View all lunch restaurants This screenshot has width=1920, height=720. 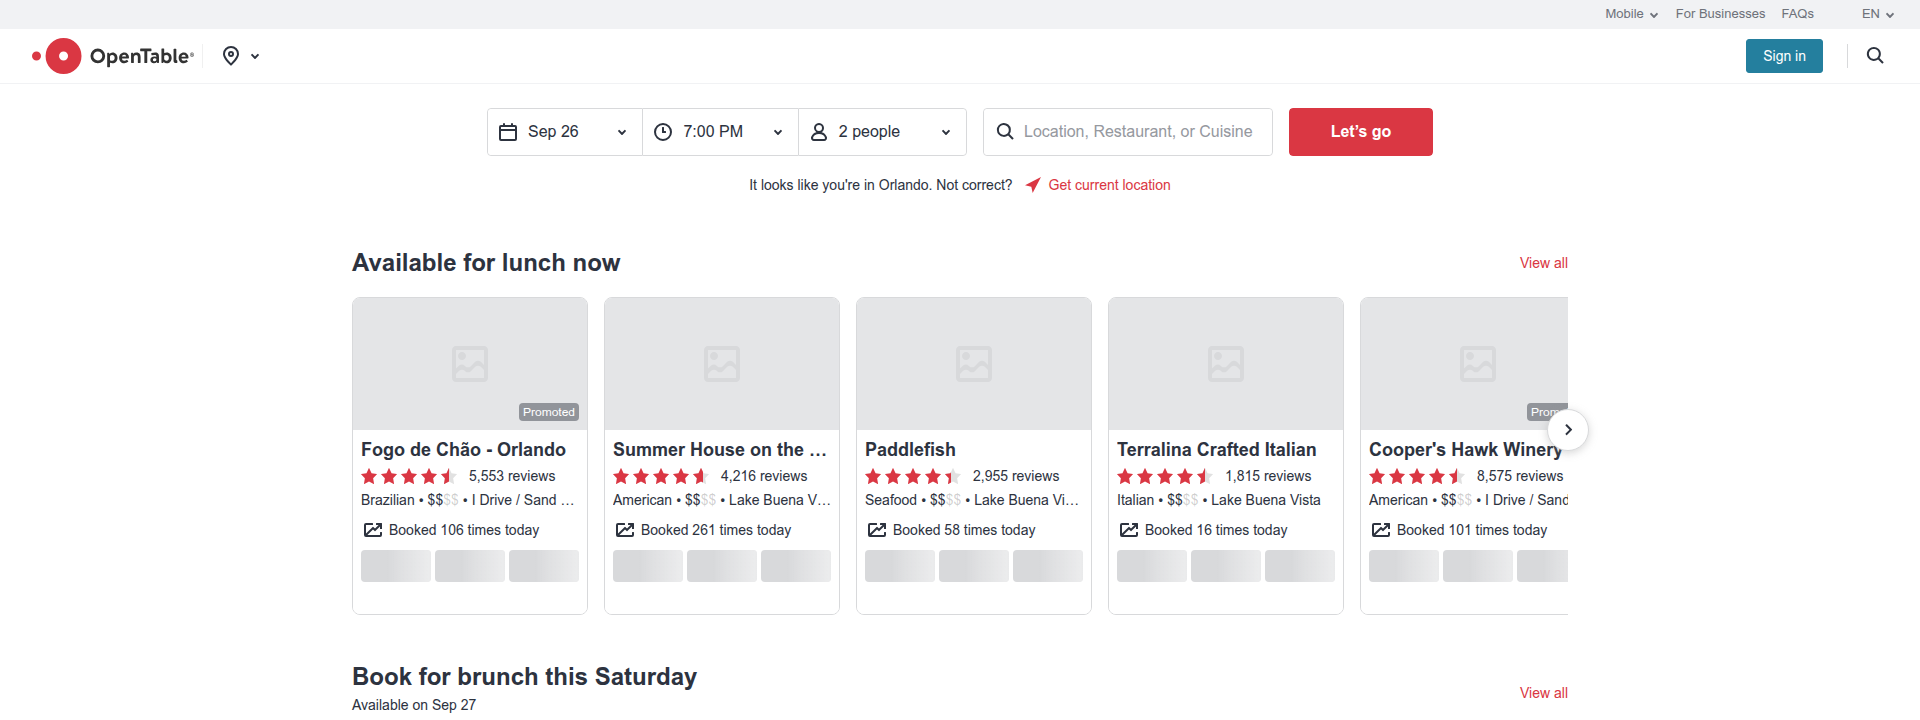[1543, 263]
